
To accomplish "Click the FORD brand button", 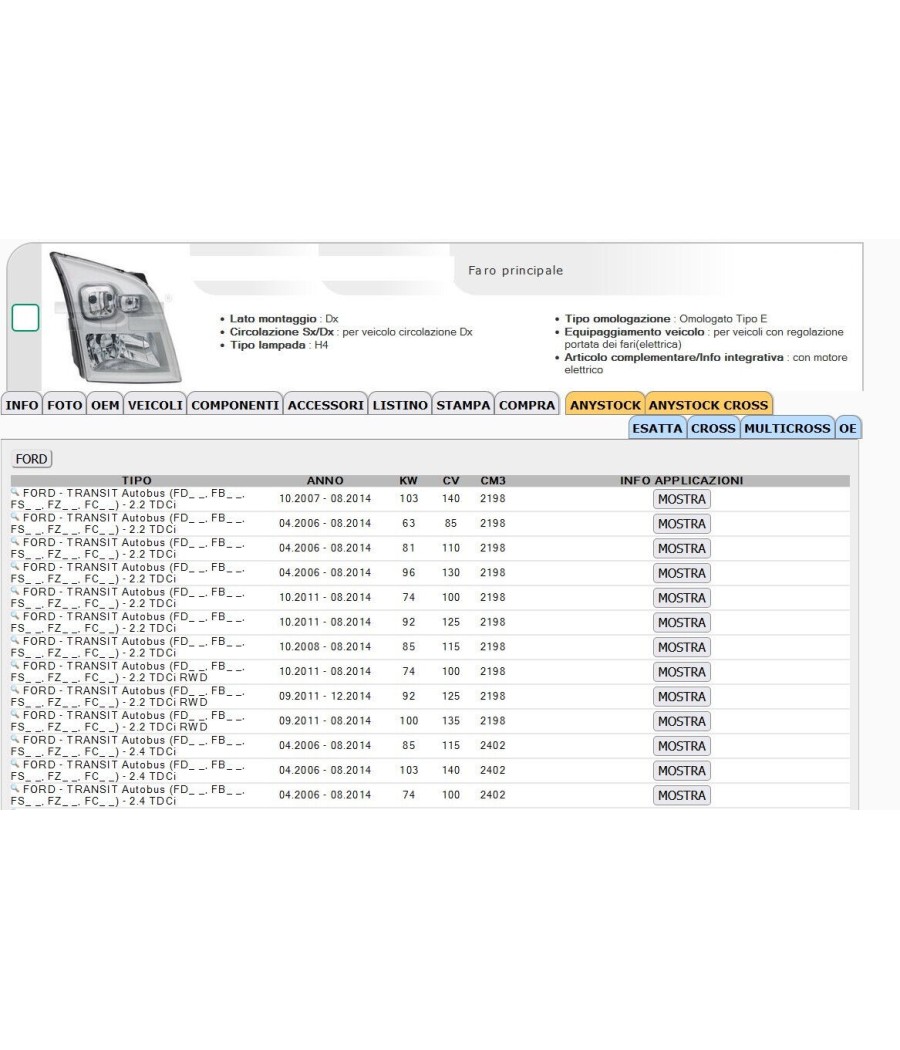I will (x=31, y=459).
